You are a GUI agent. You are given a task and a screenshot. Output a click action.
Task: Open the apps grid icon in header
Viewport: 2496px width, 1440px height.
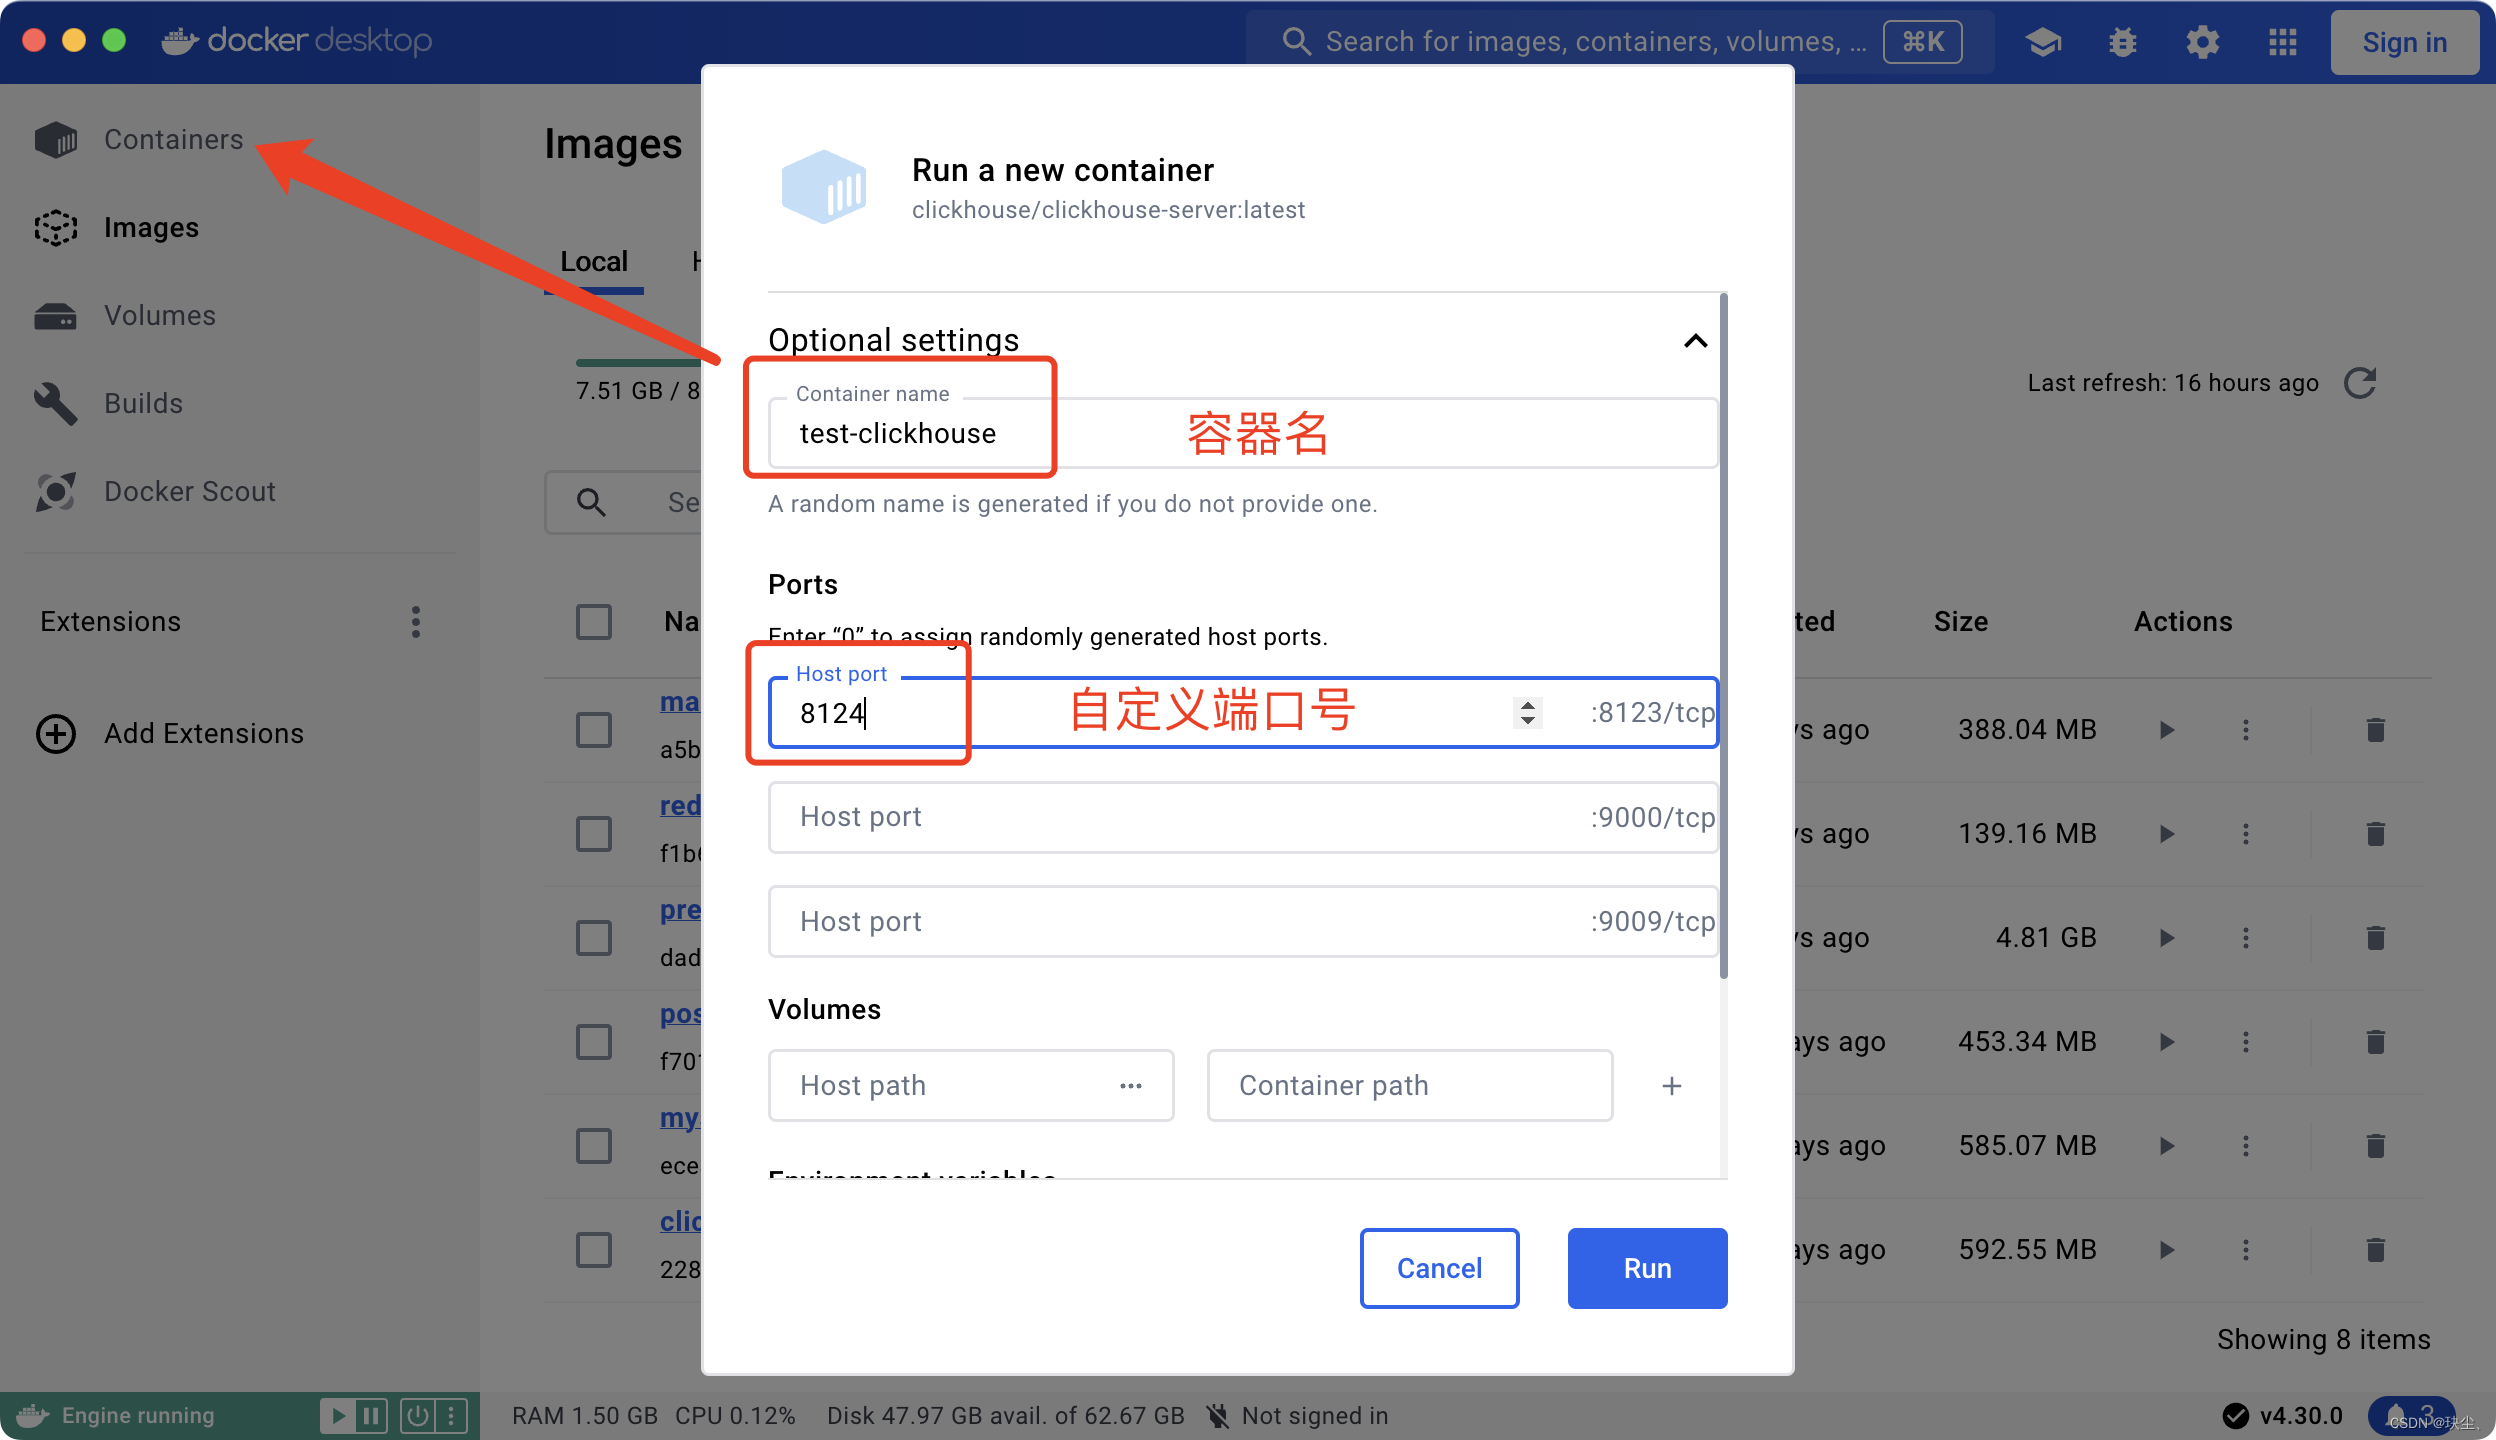[x=2282, y=42]
